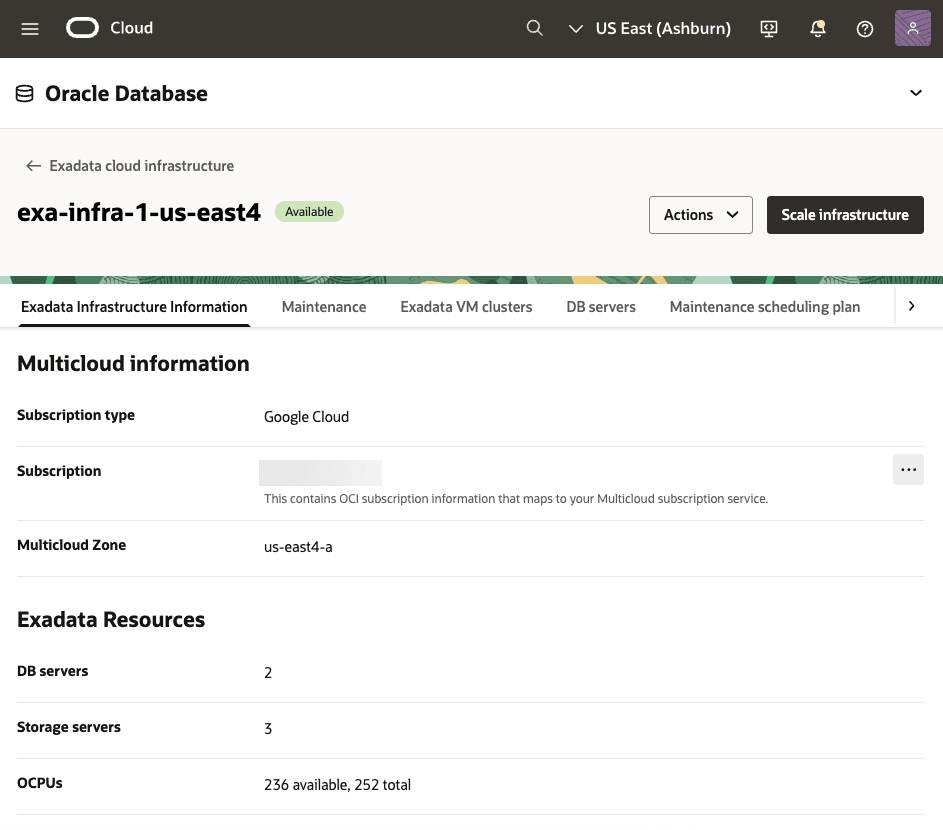943x830 pixels.
Task: Reveal more tabs with the right chevron
Action: (x=911, y=306)
